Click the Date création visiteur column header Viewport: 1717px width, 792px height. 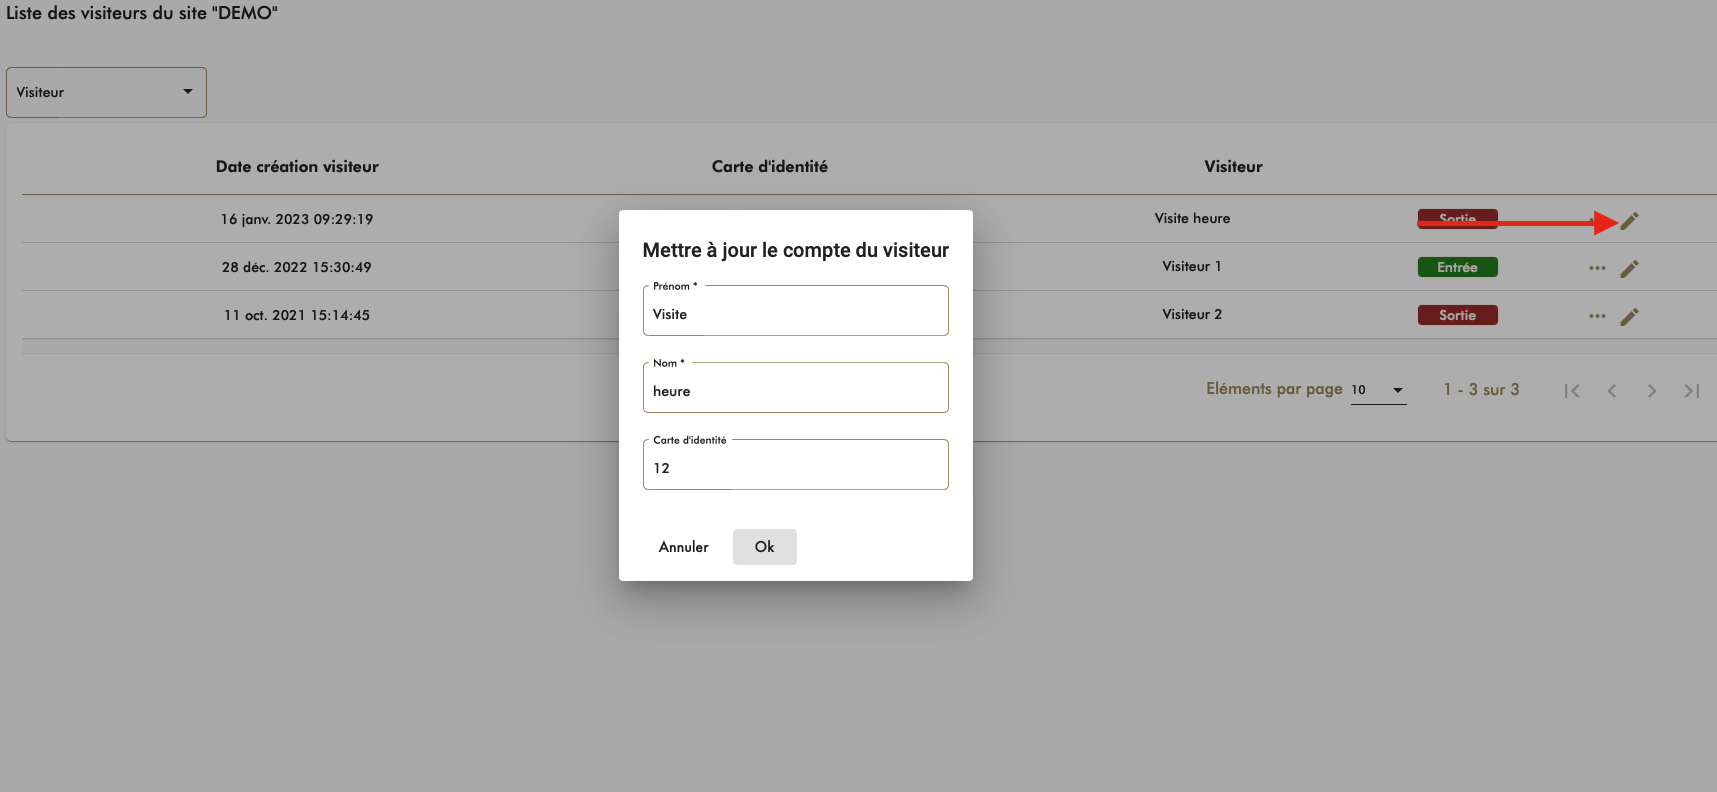pyautogui.click(x=297, y=167)
